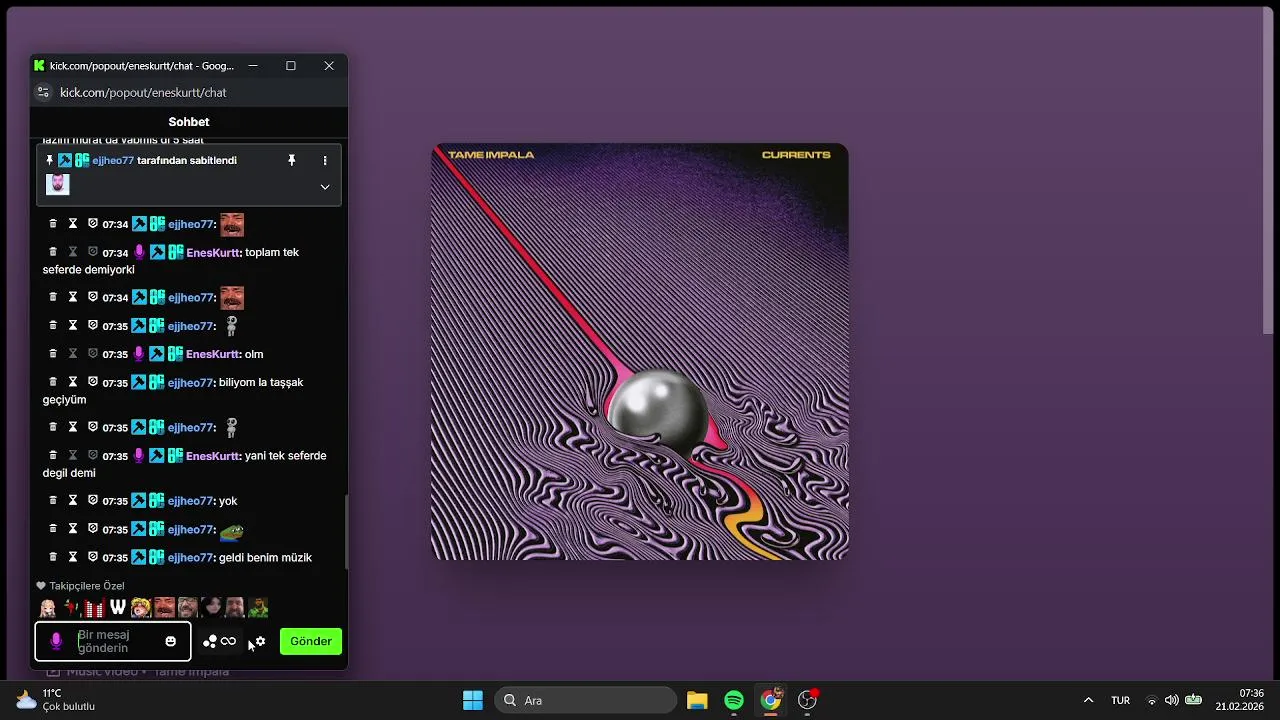
Task: Send the chat message with Gönder
Action: [x=311, y=641]
